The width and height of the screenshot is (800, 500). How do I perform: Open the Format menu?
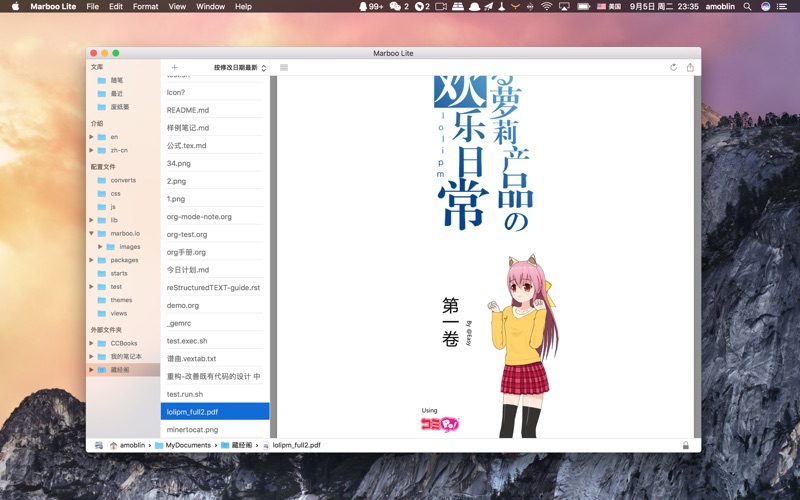(145, 6)
